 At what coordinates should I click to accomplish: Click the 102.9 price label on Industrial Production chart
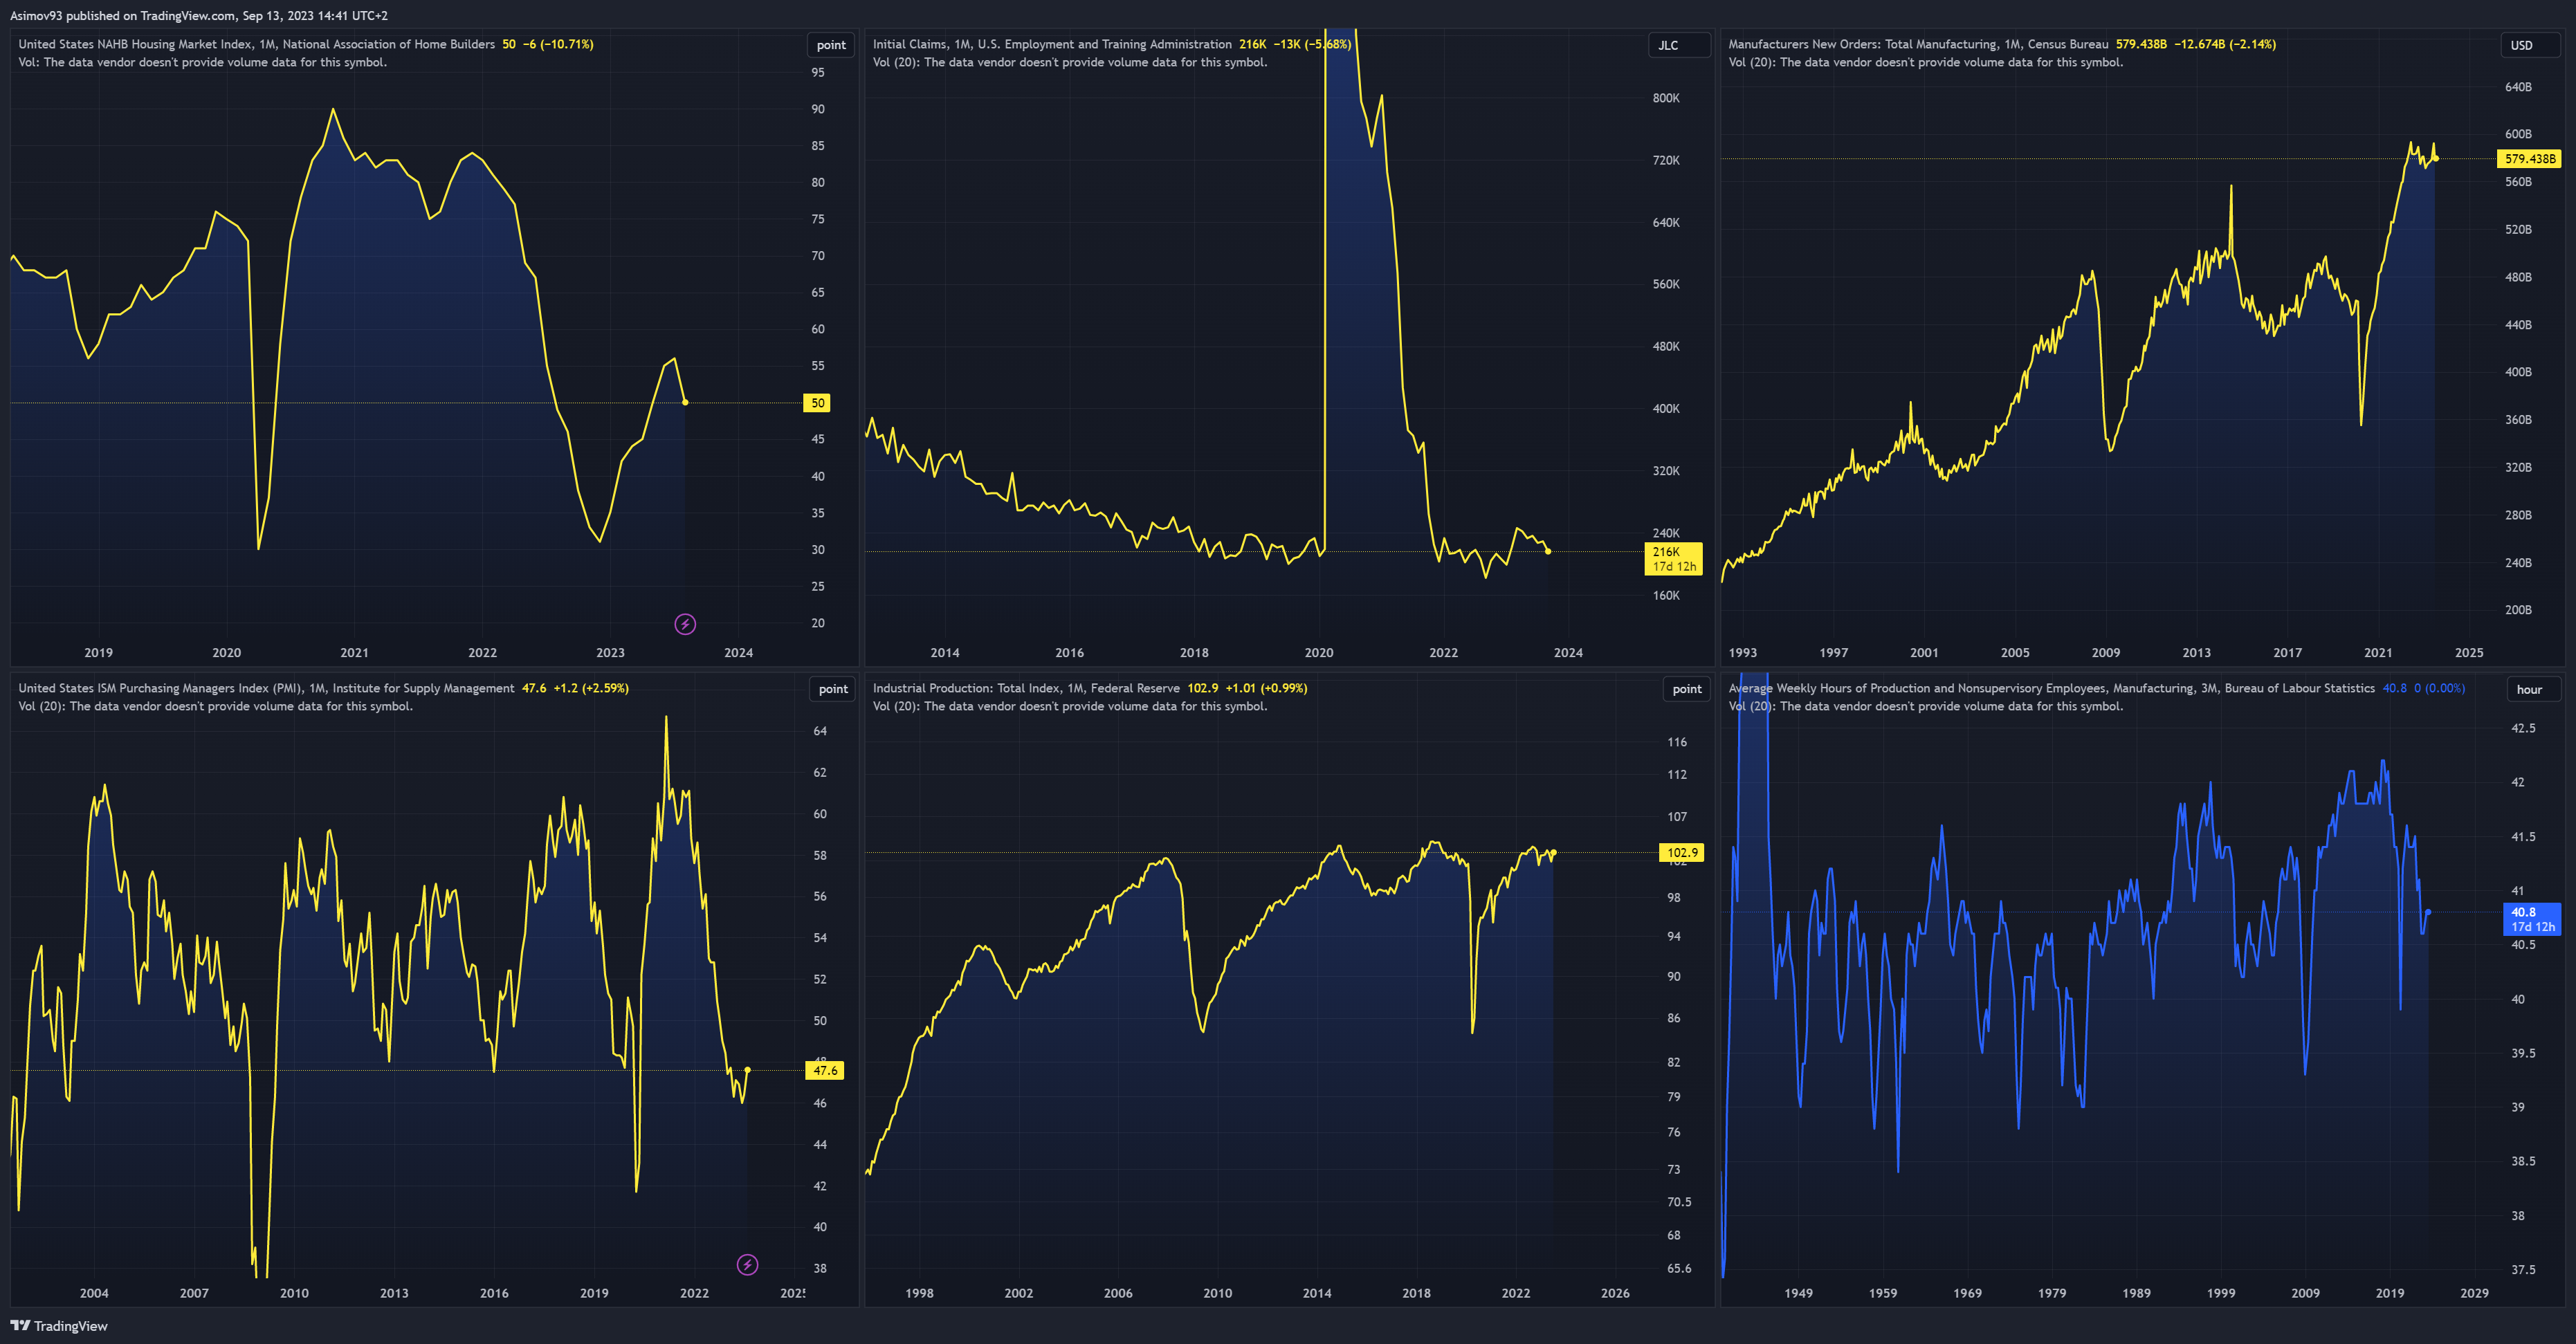click(1682, 853)
